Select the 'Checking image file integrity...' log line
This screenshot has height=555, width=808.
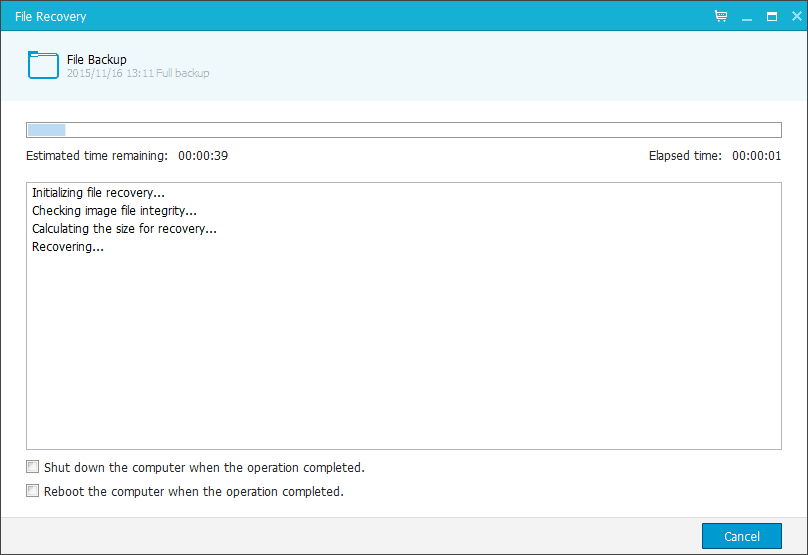tap(114, 211)
